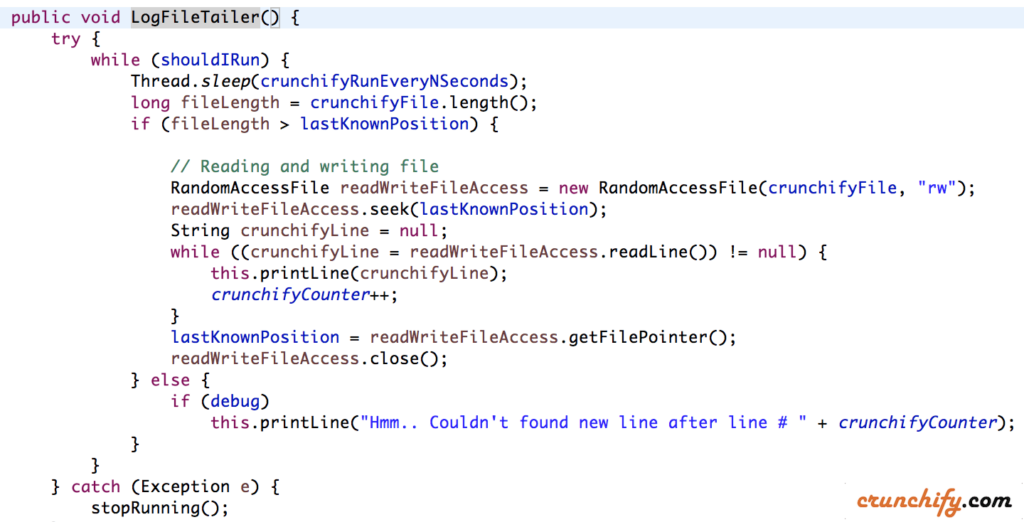Click 'getFilePointer()' method call

coord(647,338)
